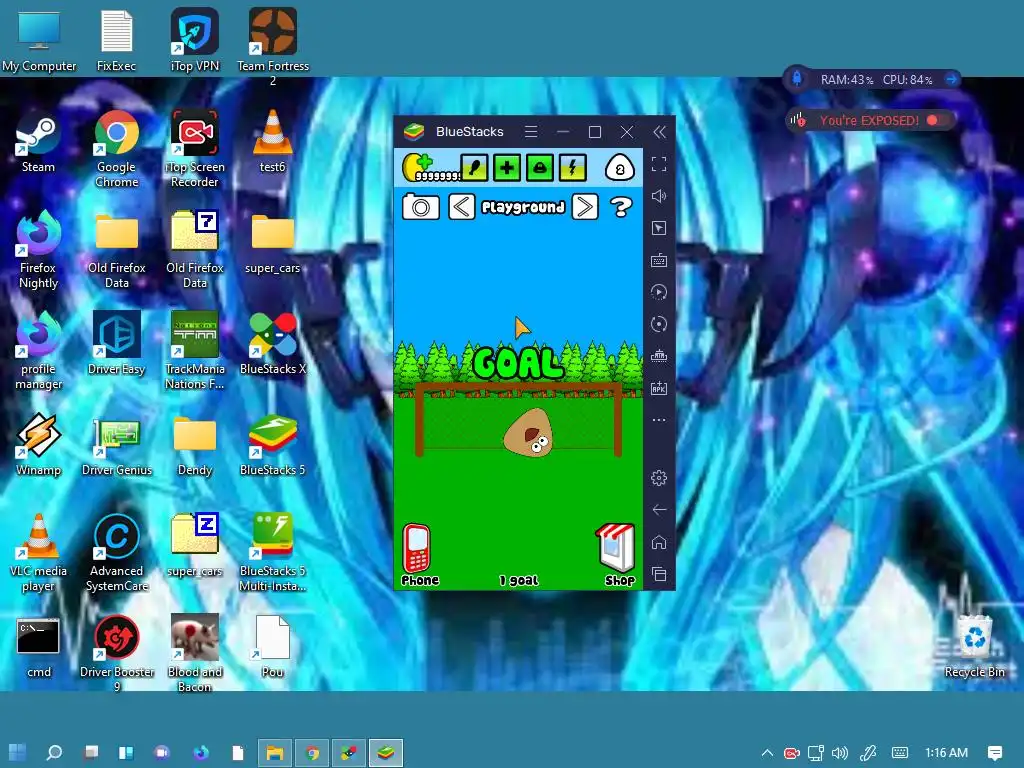Screen dimensions: 1024x768
Task: Click the rocket boost icon in RAM widget
Action: point(797,79)
